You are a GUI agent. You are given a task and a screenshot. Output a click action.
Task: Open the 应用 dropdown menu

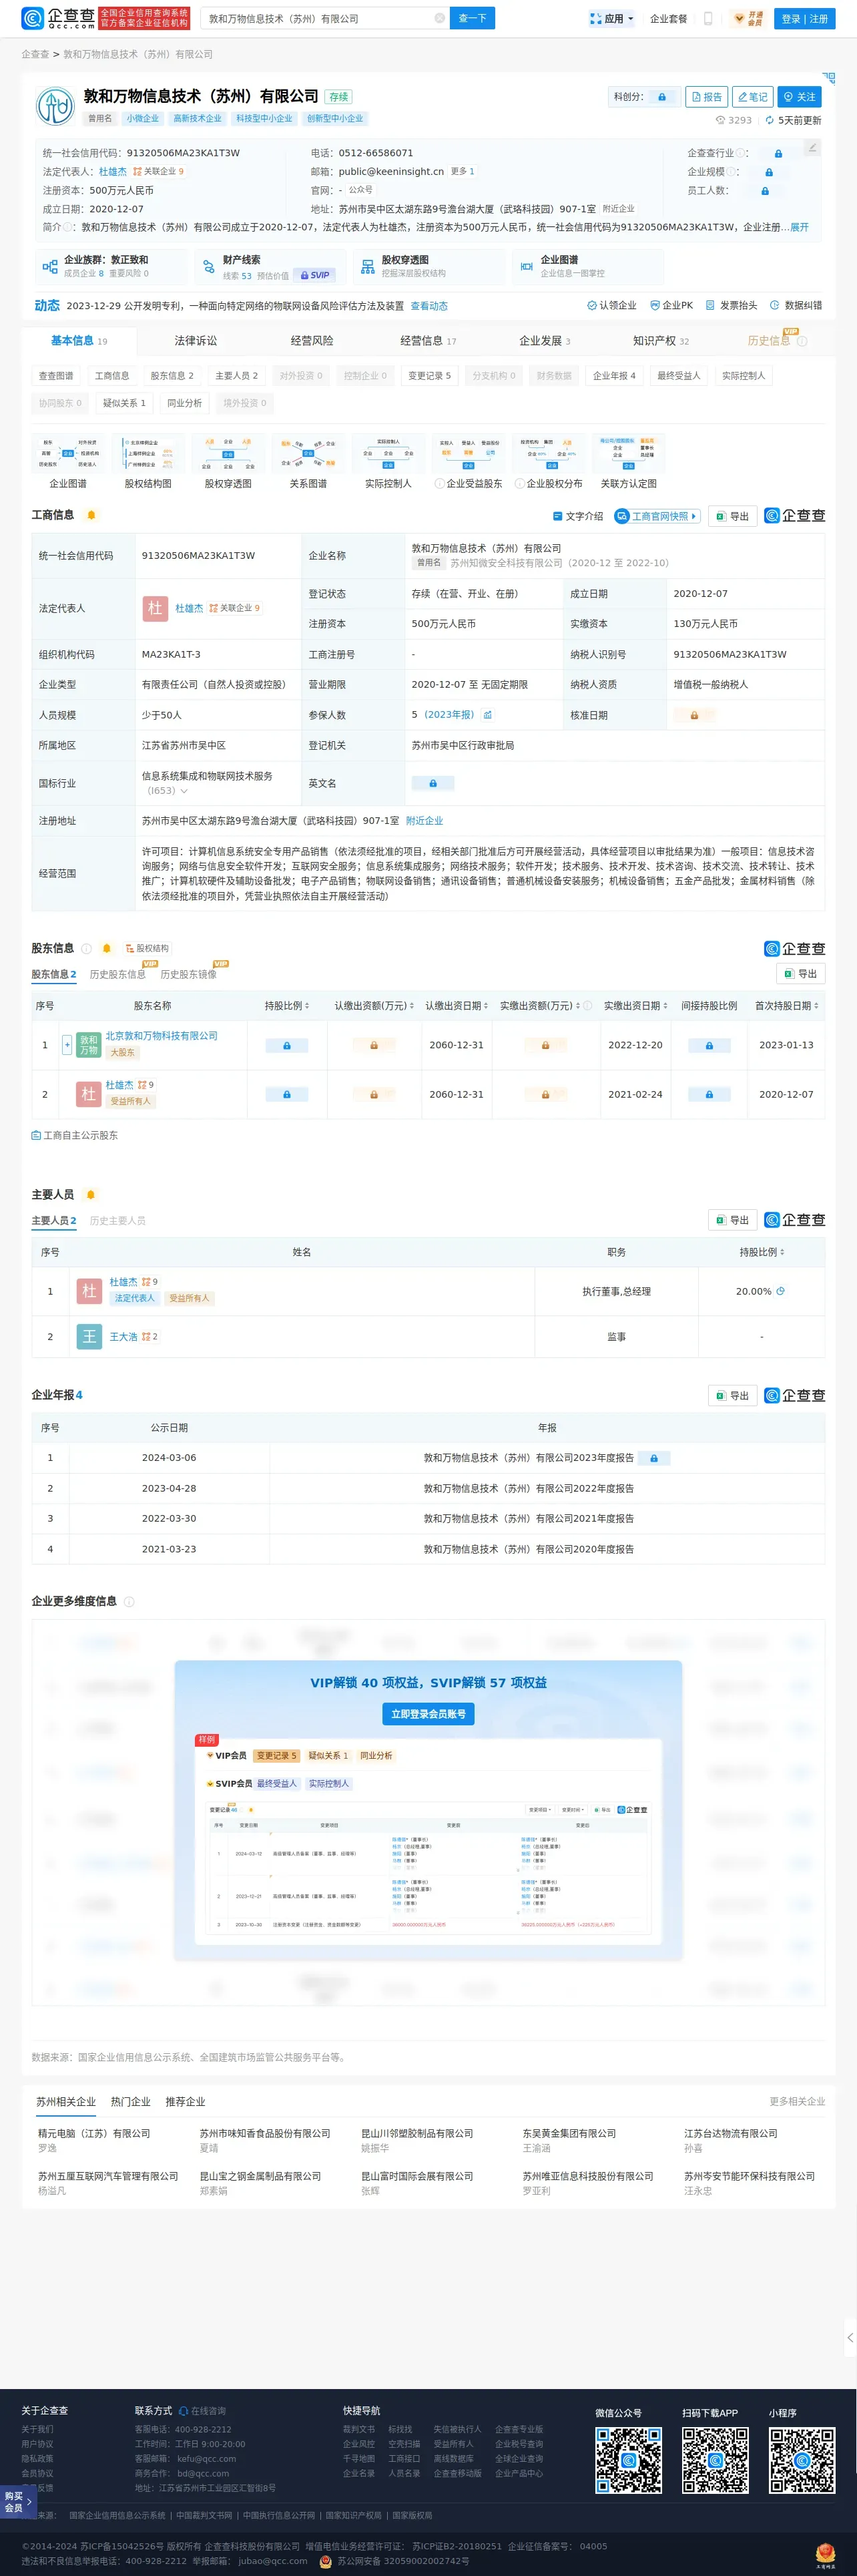[611, 18]
